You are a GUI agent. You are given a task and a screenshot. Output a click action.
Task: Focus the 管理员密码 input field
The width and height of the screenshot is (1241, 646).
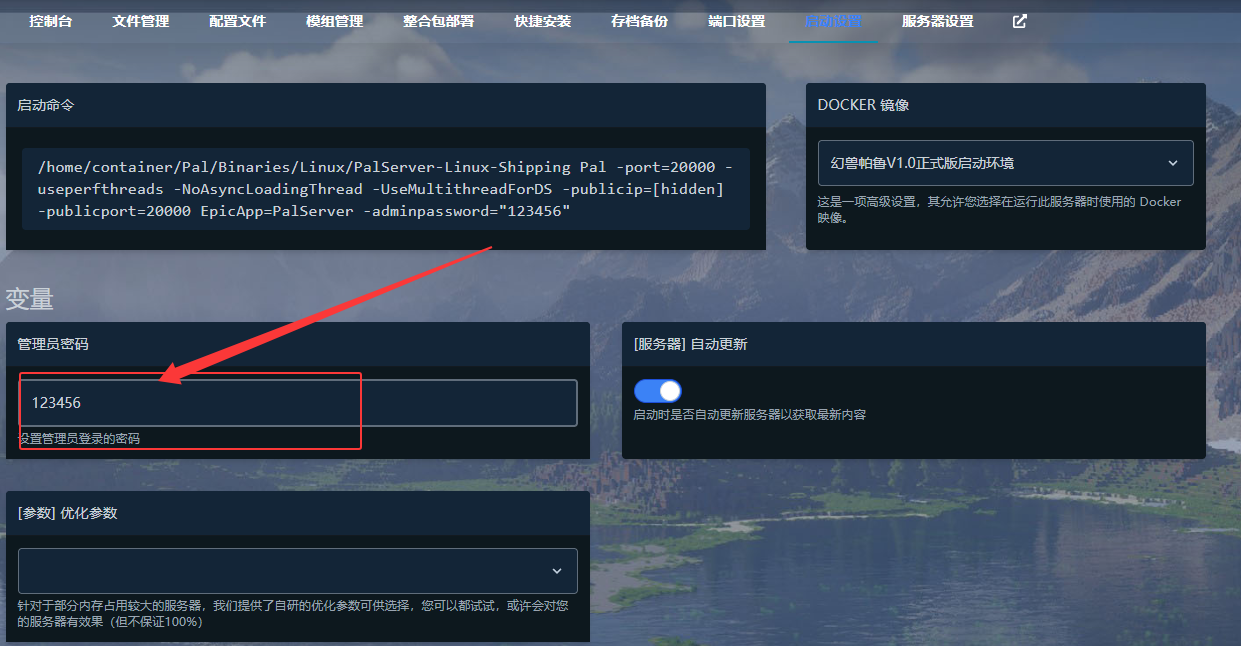pyautogui.click(x=298, y=403)
